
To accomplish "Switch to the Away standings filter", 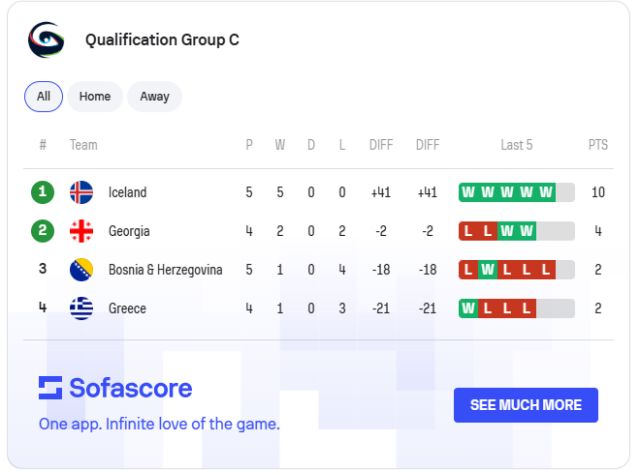I will point(154,97).
